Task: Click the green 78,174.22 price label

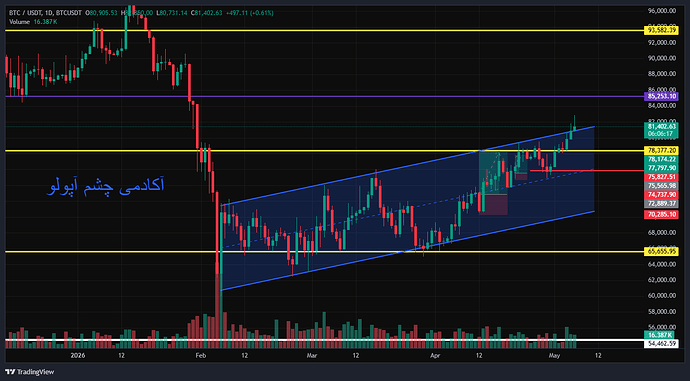Action: [x=661, y=159]
